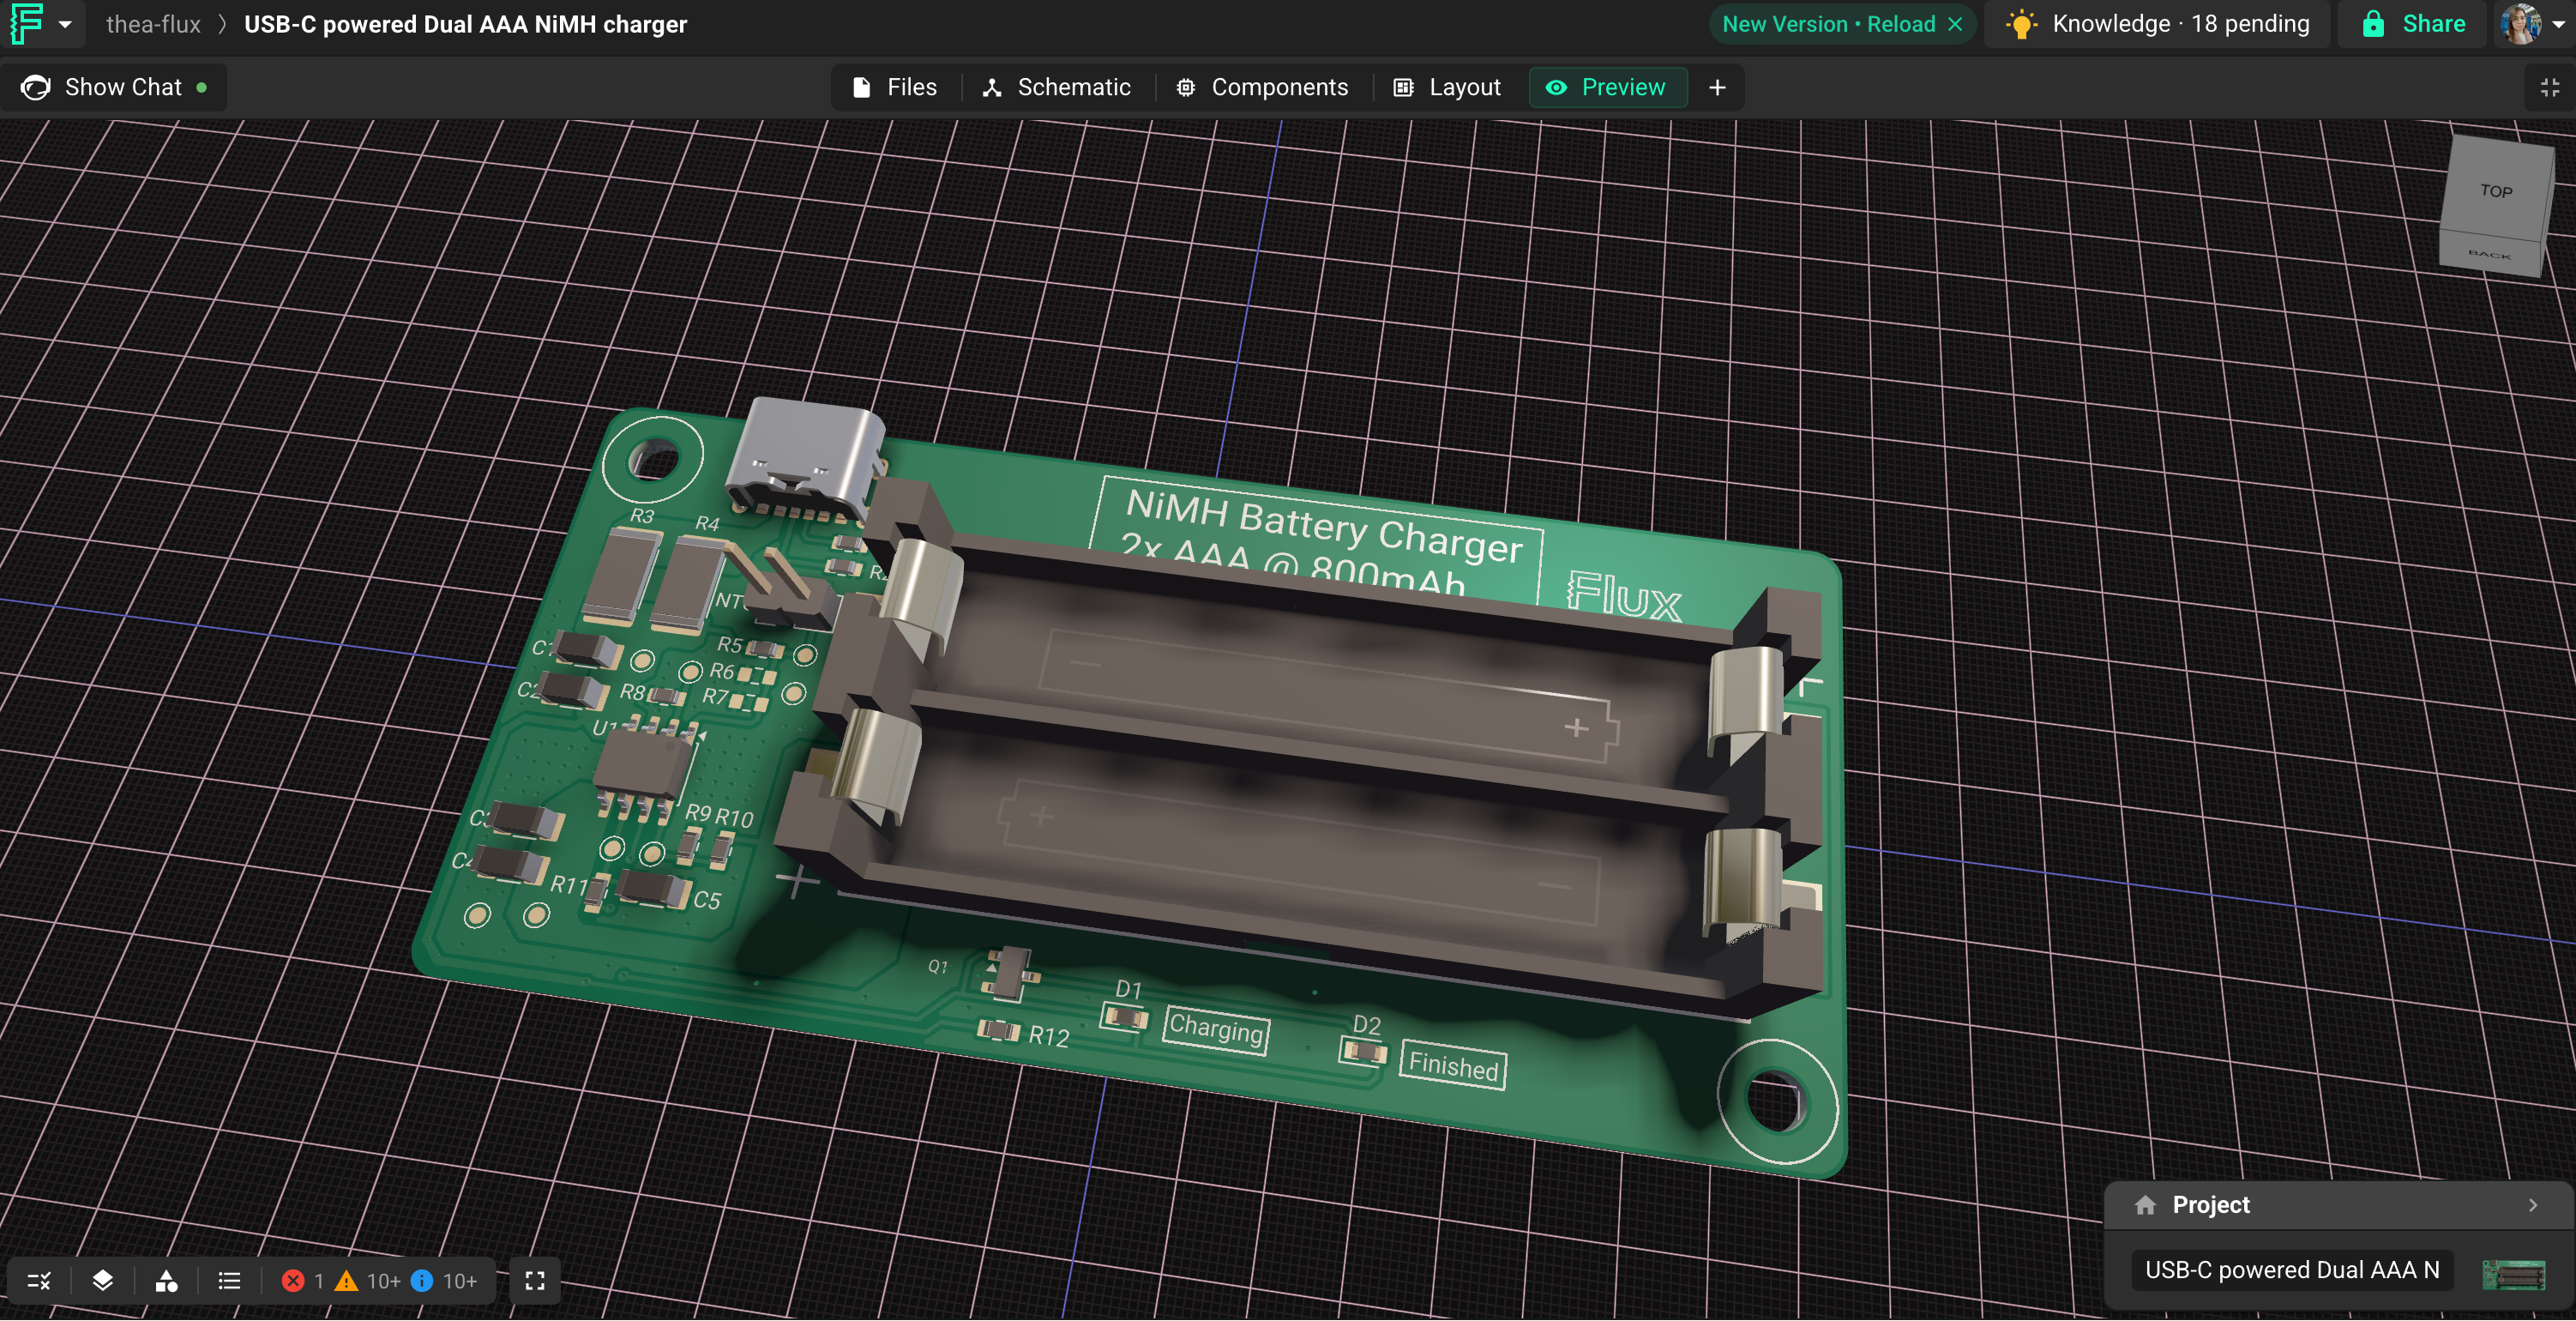Expand the Project panel chevron

2533,1205
